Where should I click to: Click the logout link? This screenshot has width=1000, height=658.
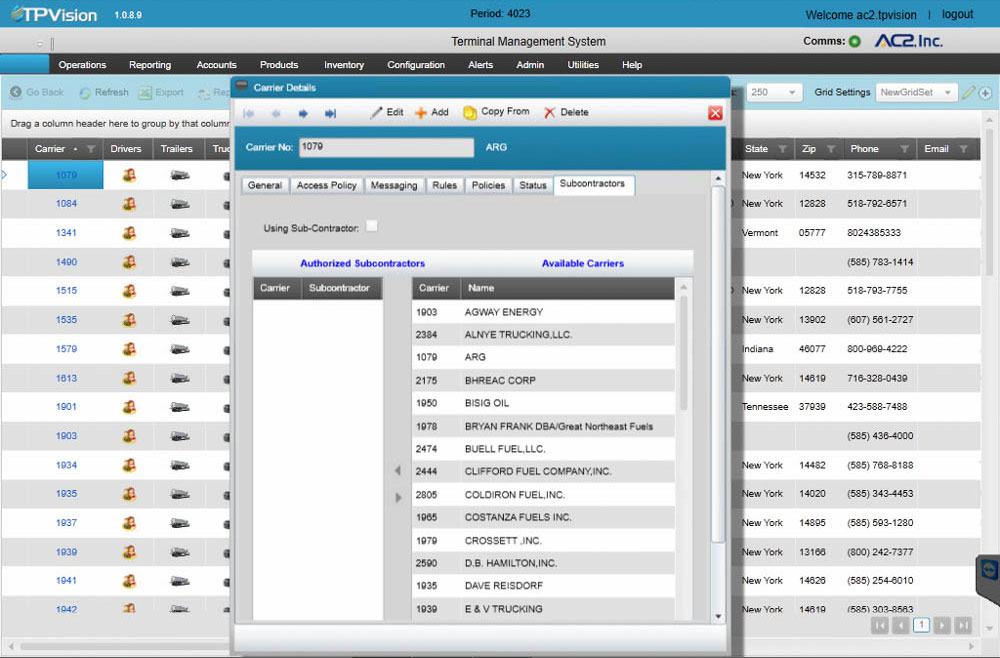click(x=957, y=14)
